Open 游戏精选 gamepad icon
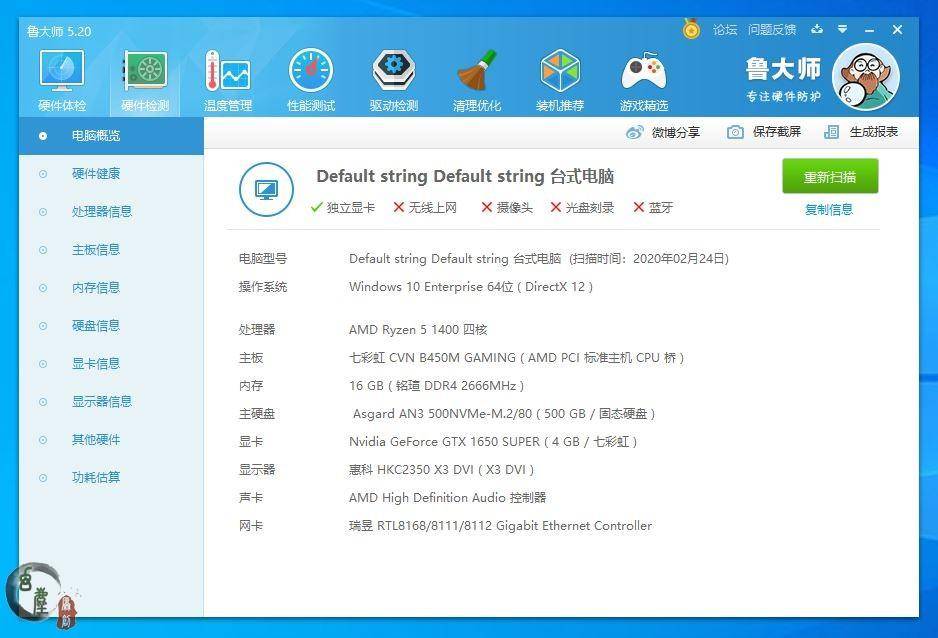This screenshot has height=638, width=938. coord(643,72)
